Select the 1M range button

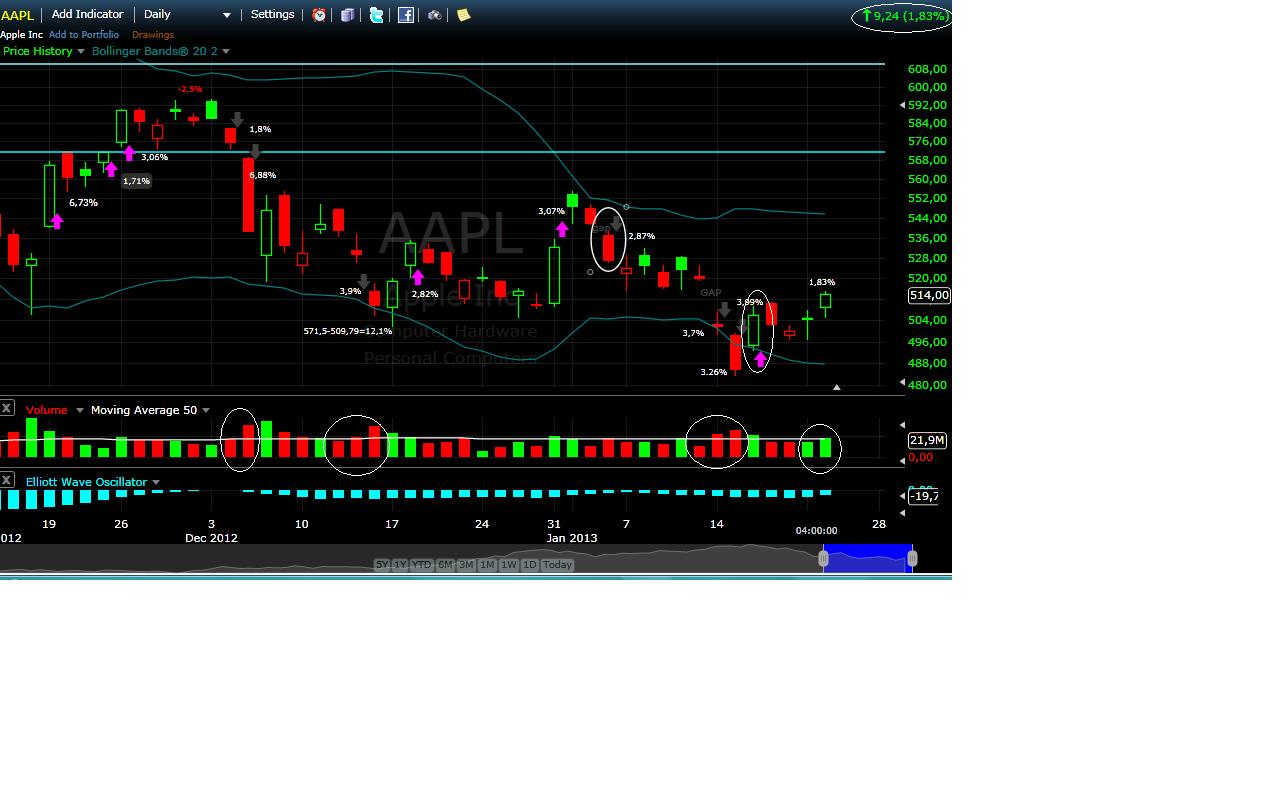(x=487, y=565)
